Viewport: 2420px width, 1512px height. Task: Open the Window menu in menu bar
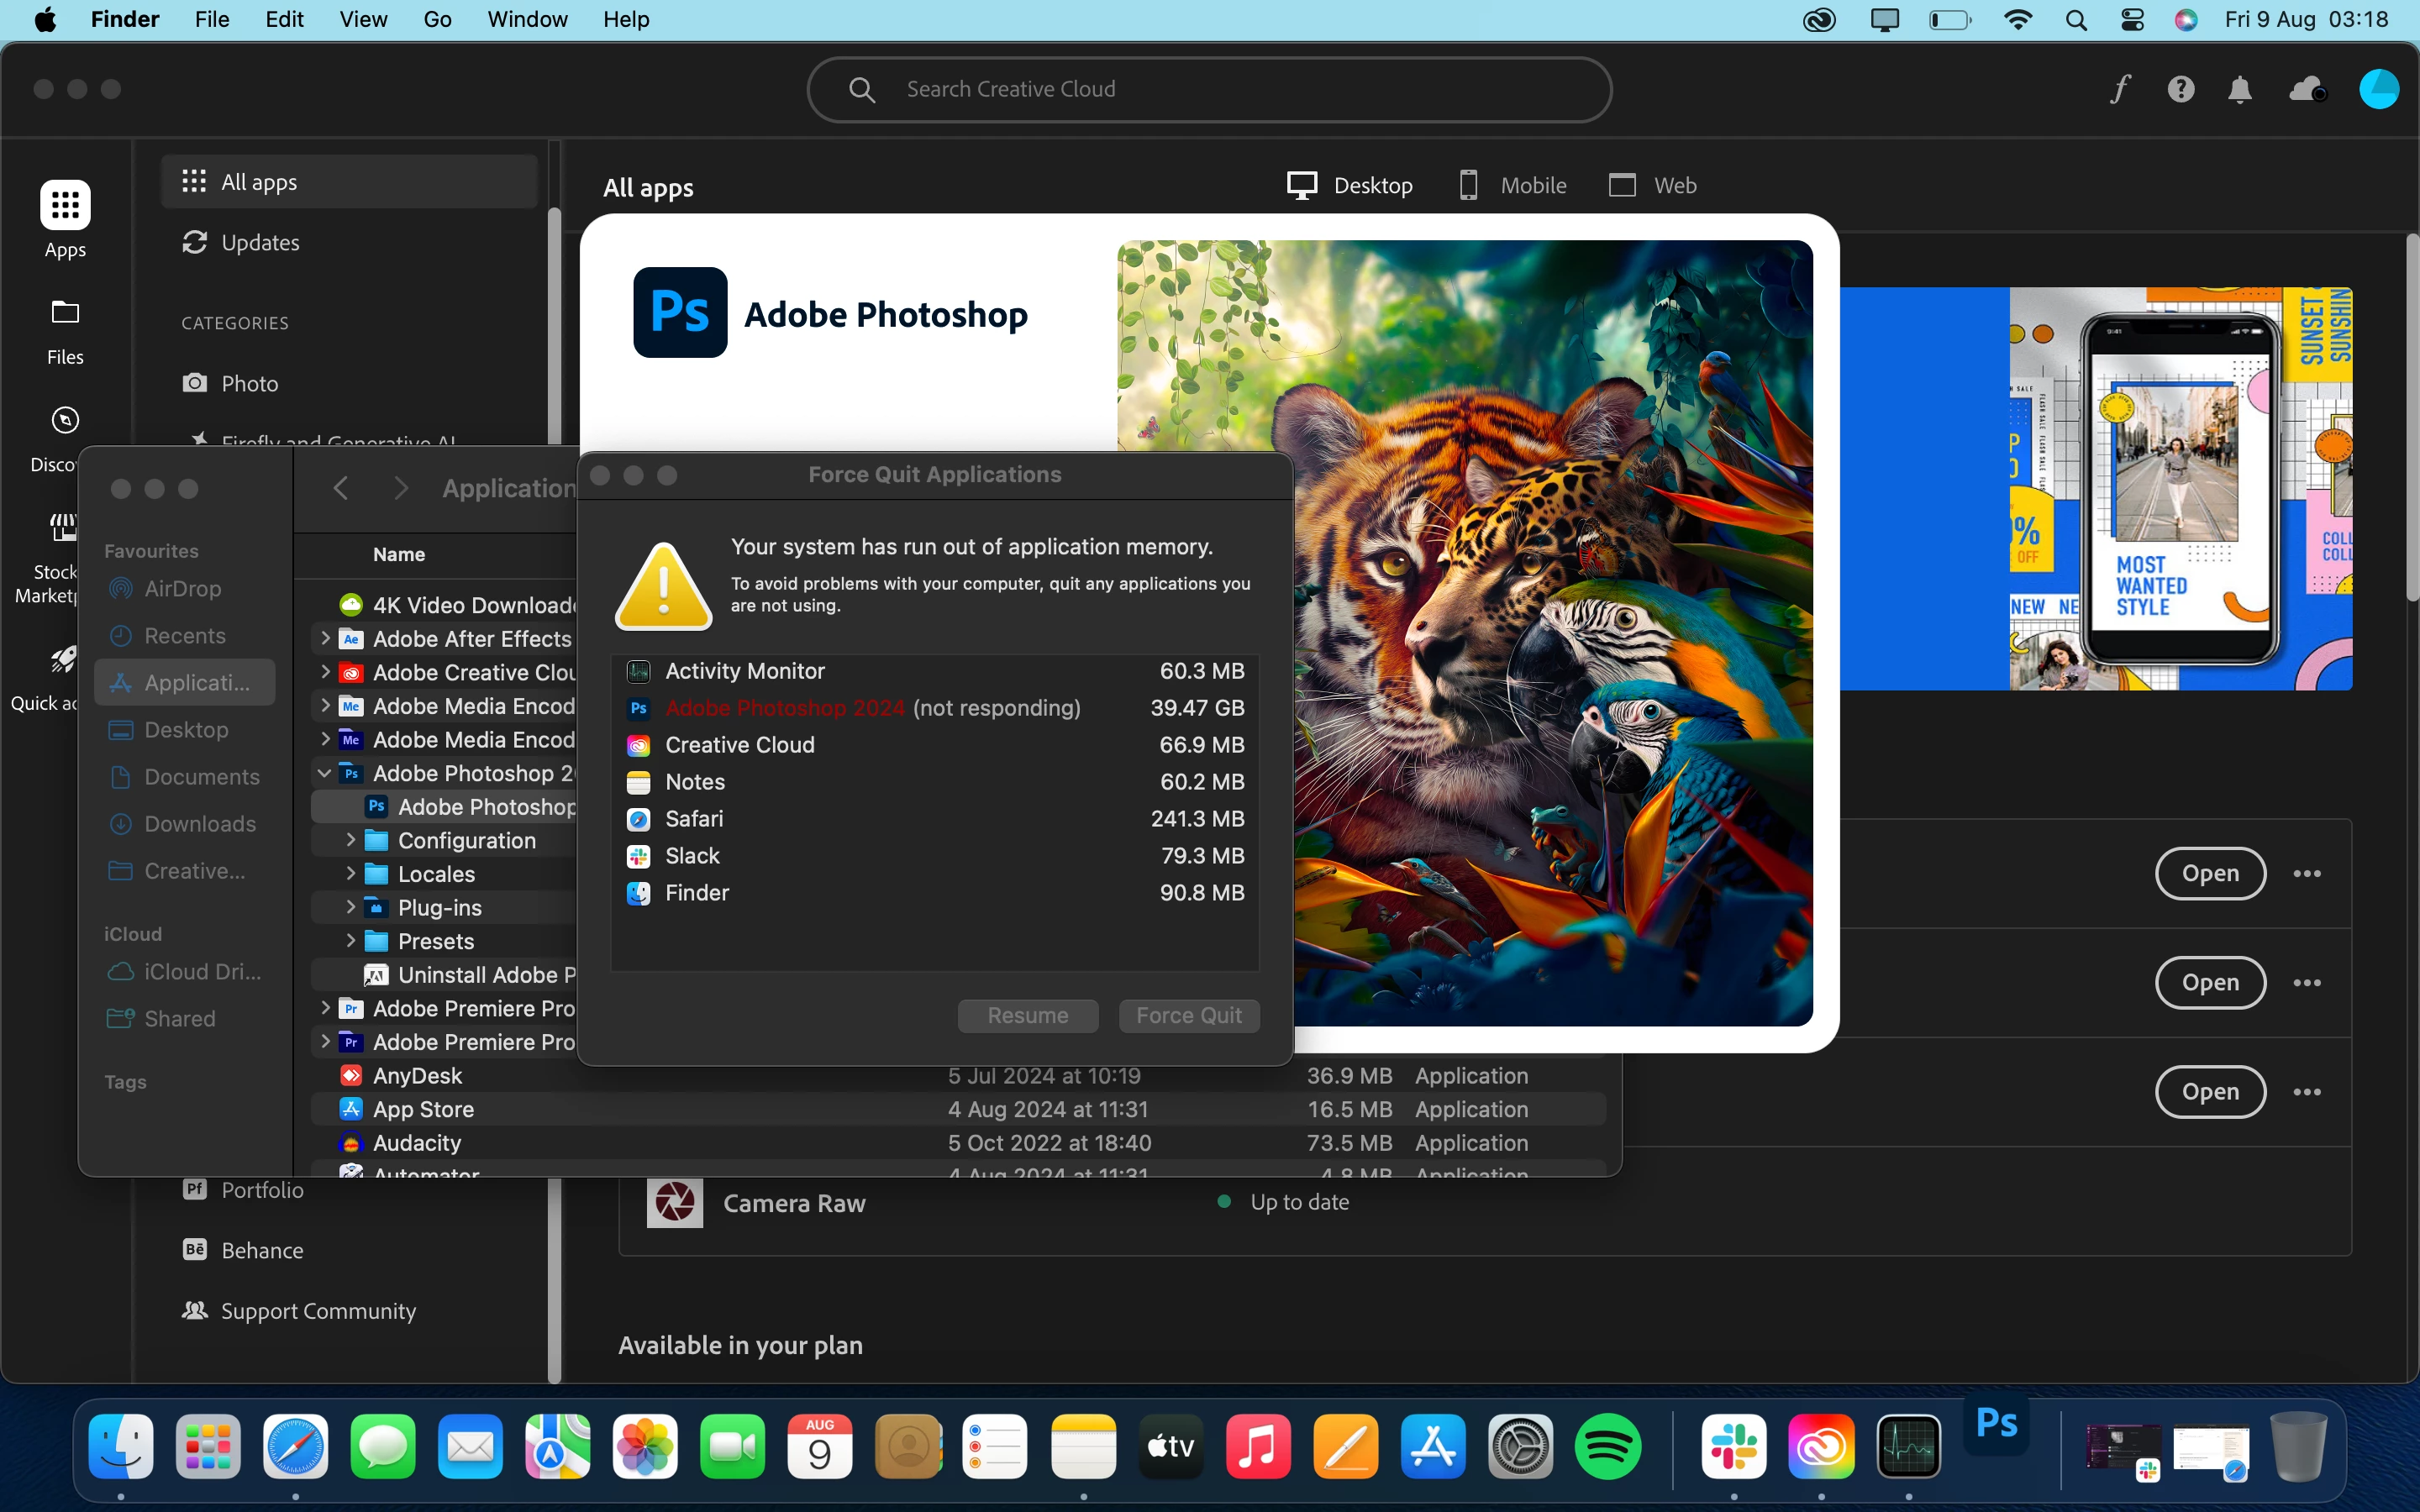pyautogui.click(x=527, y=20)
